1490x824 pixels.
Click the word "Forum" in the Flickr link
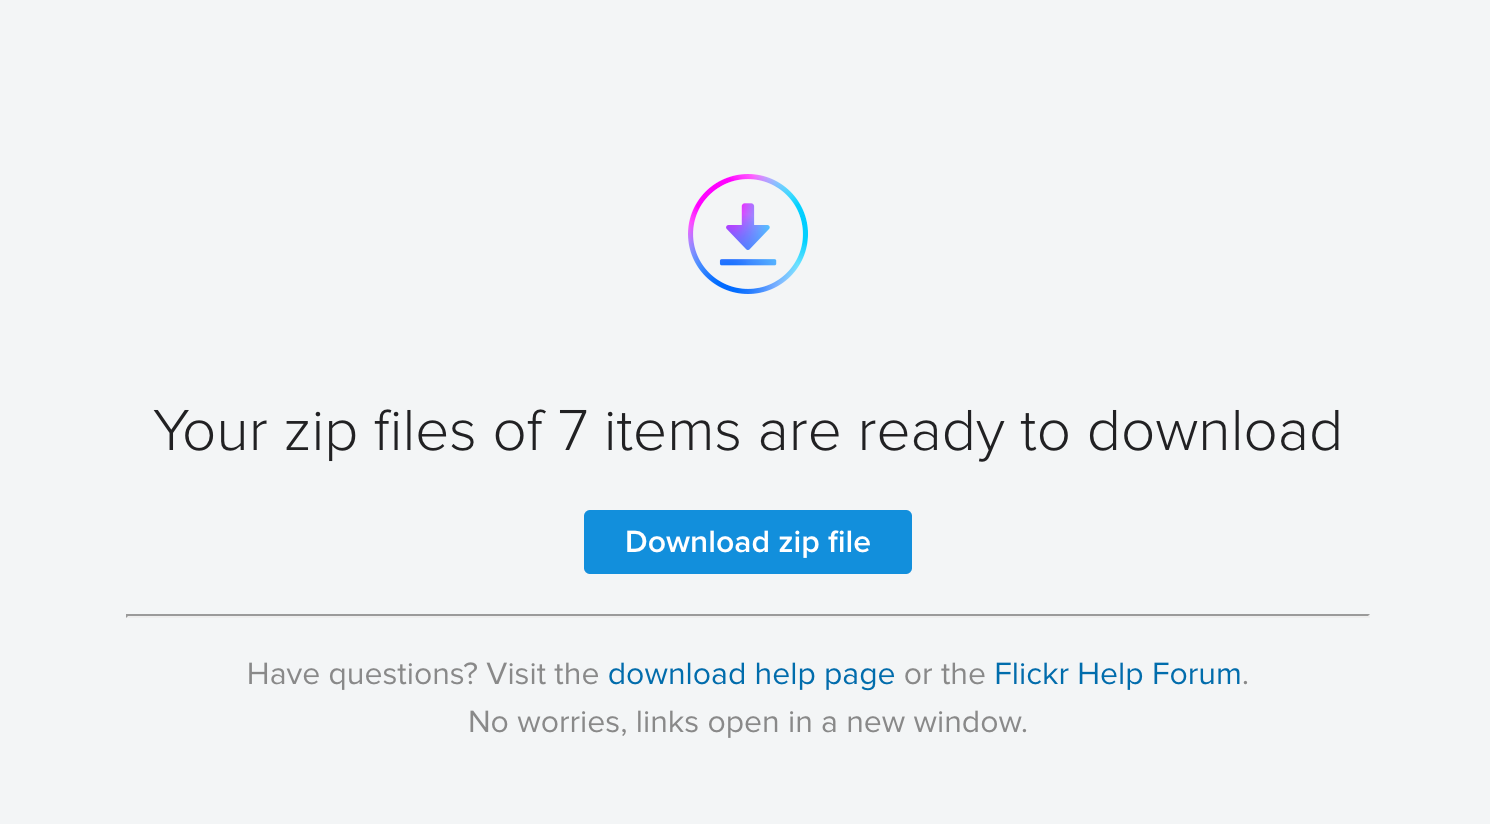[x=1196, y=674]
